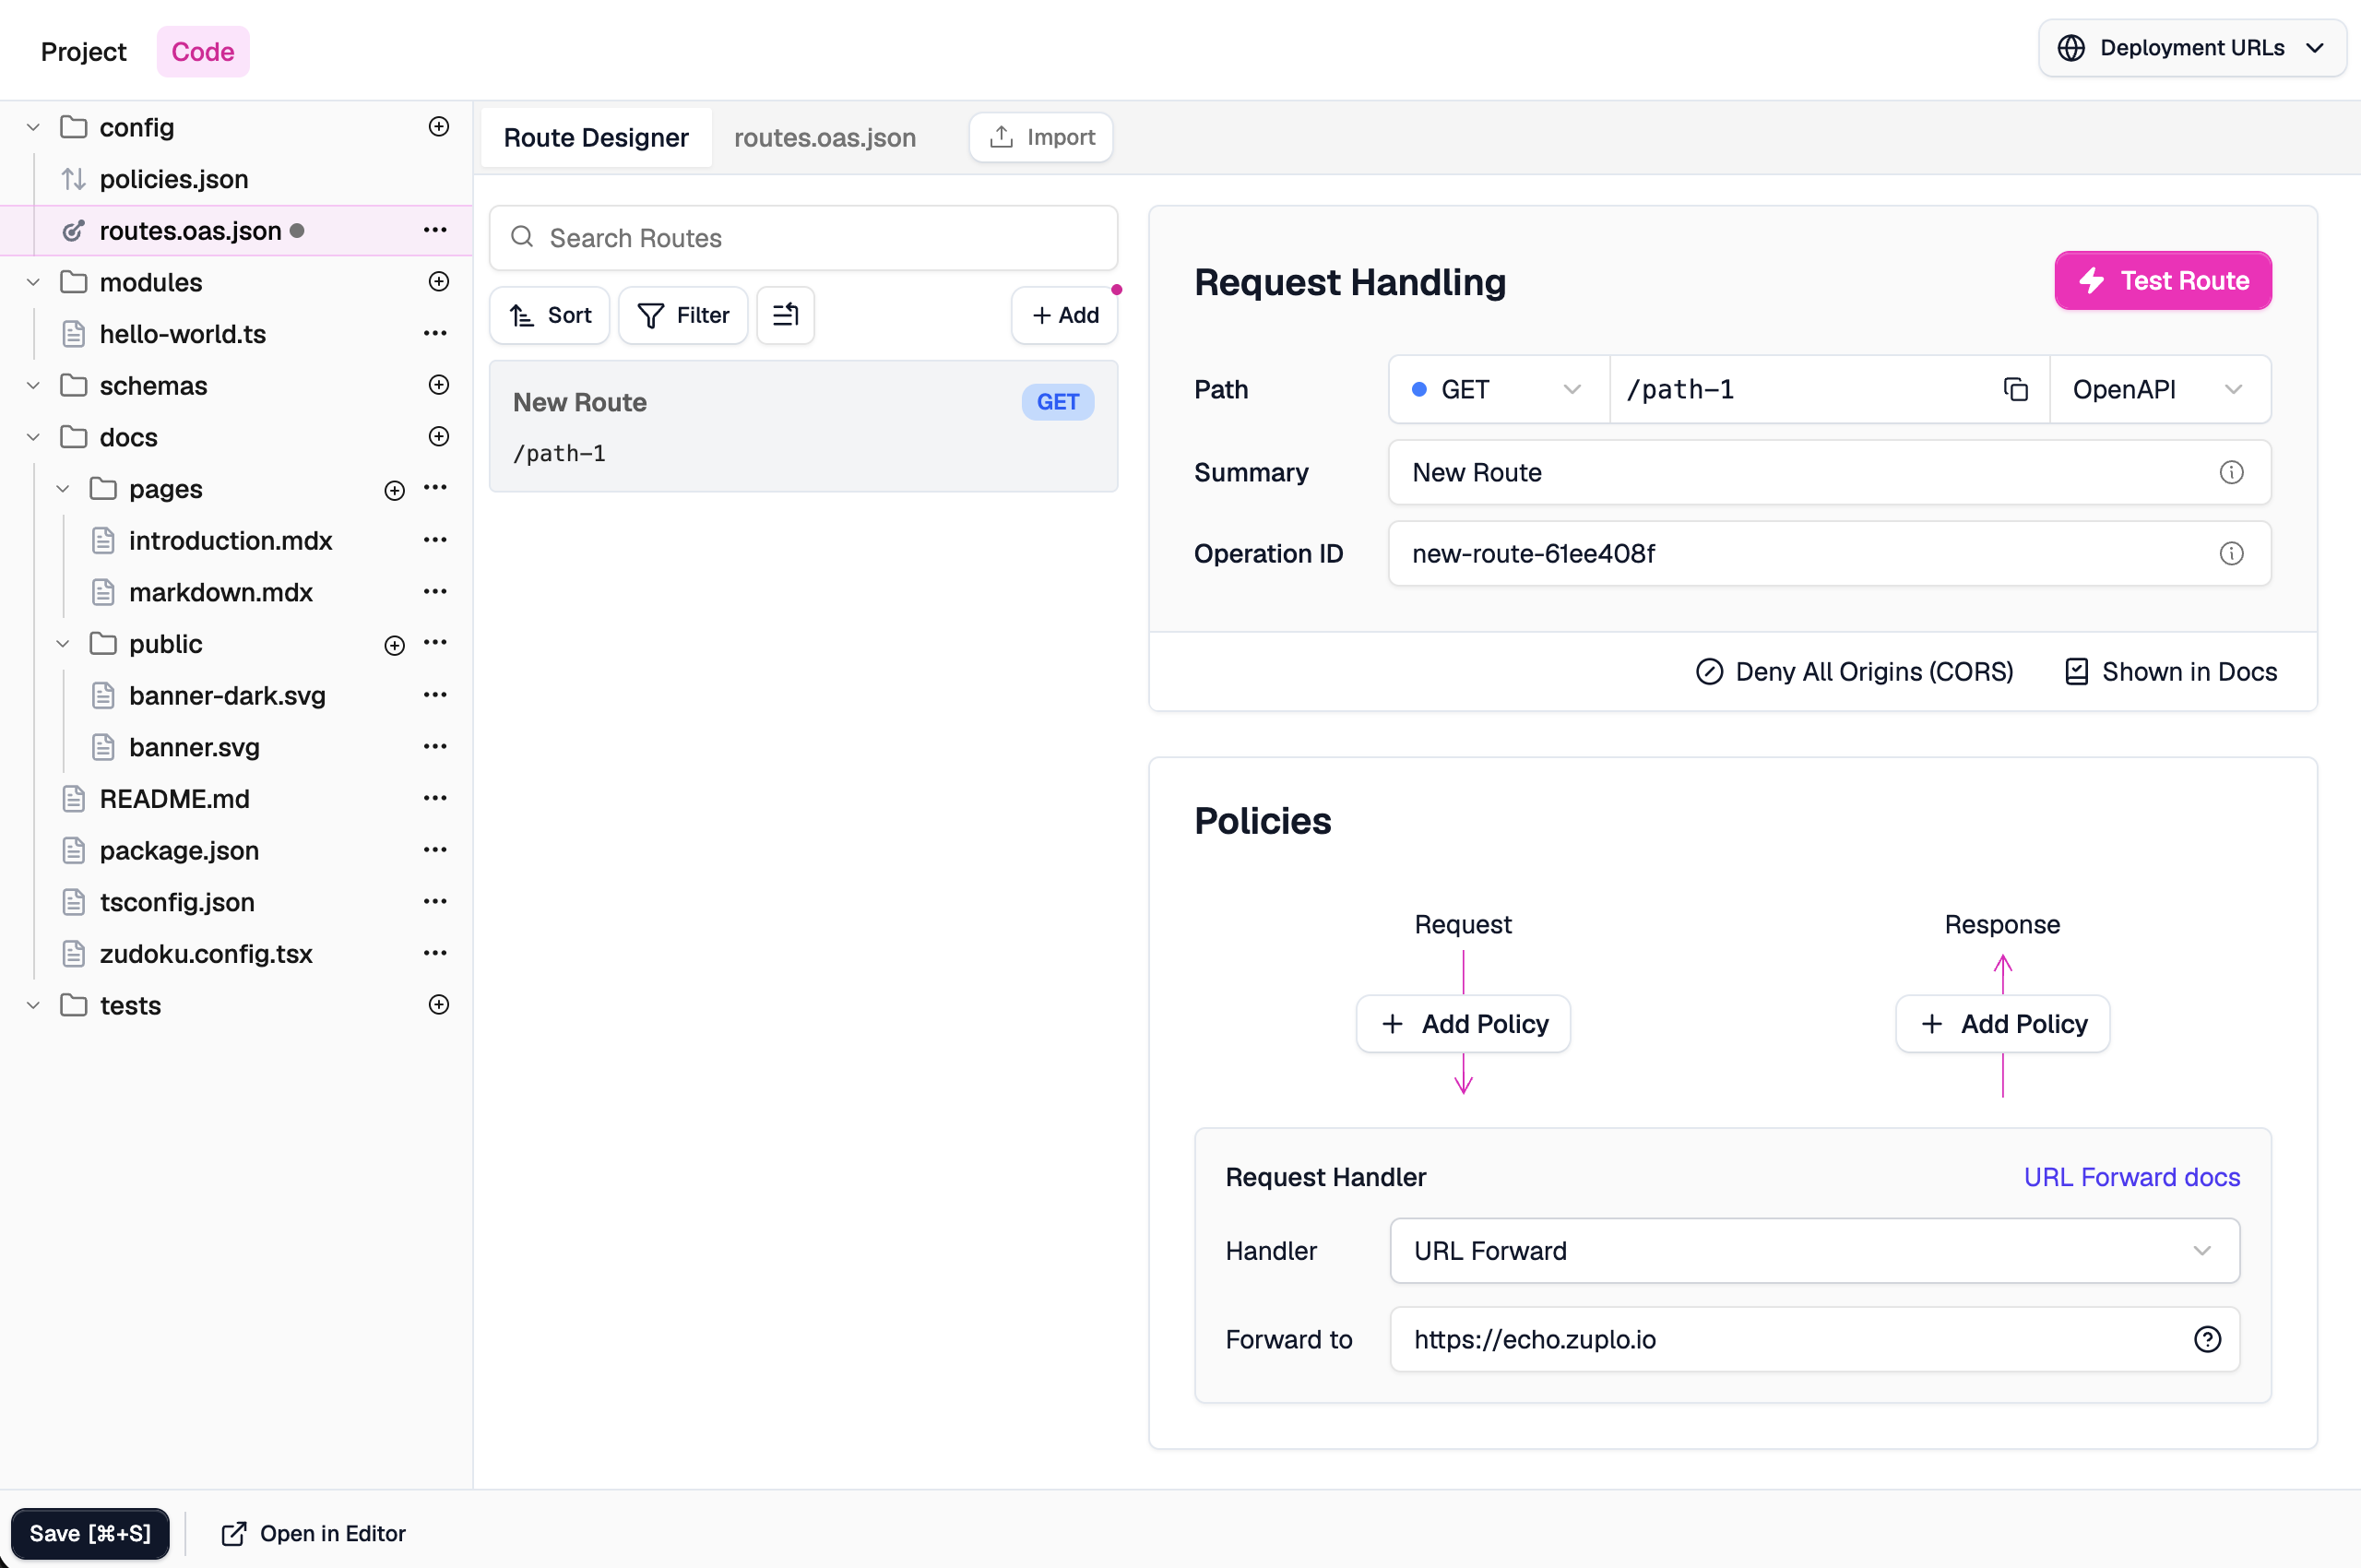Open the GET method dropdown
Screen dimensions: 2361x1568
tap(1497, 389)
